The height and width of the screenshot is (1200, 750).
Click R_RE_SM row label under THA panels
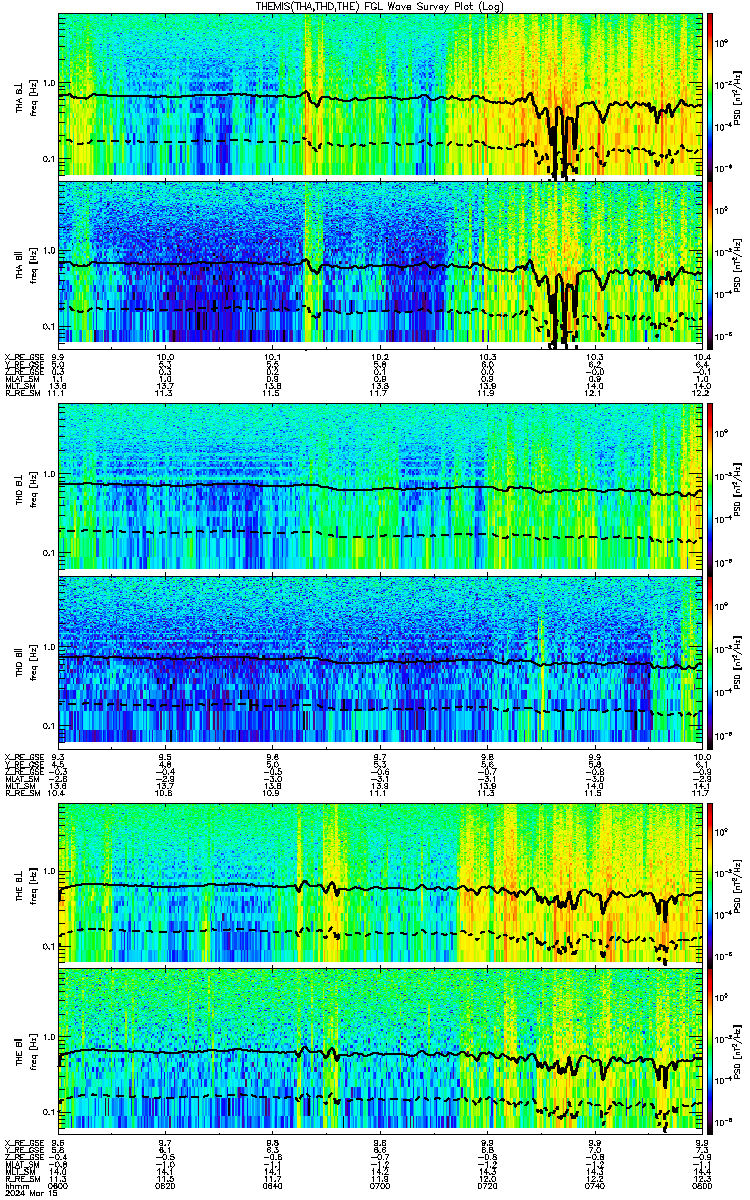[x=22, y=393]
